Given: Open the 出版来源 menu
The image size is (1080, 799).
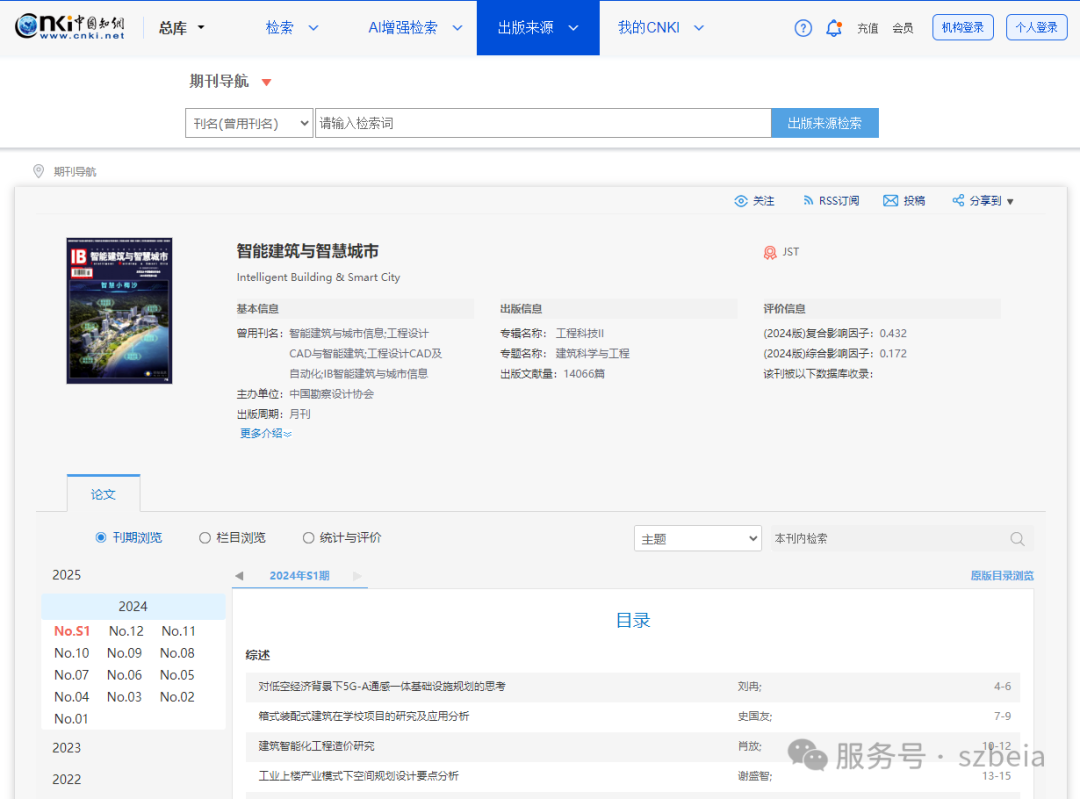Looking at the screenshot, I should [538, 27].
